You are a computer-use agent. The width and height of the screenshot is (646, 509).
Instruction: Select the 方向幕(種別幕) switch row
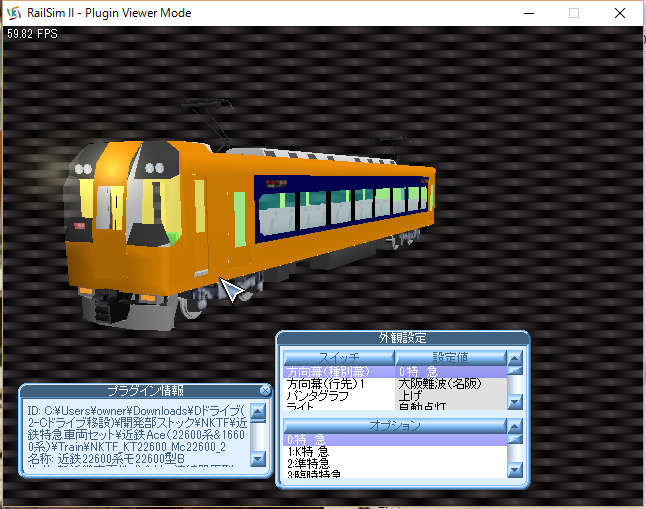click(x=339, y=372)
